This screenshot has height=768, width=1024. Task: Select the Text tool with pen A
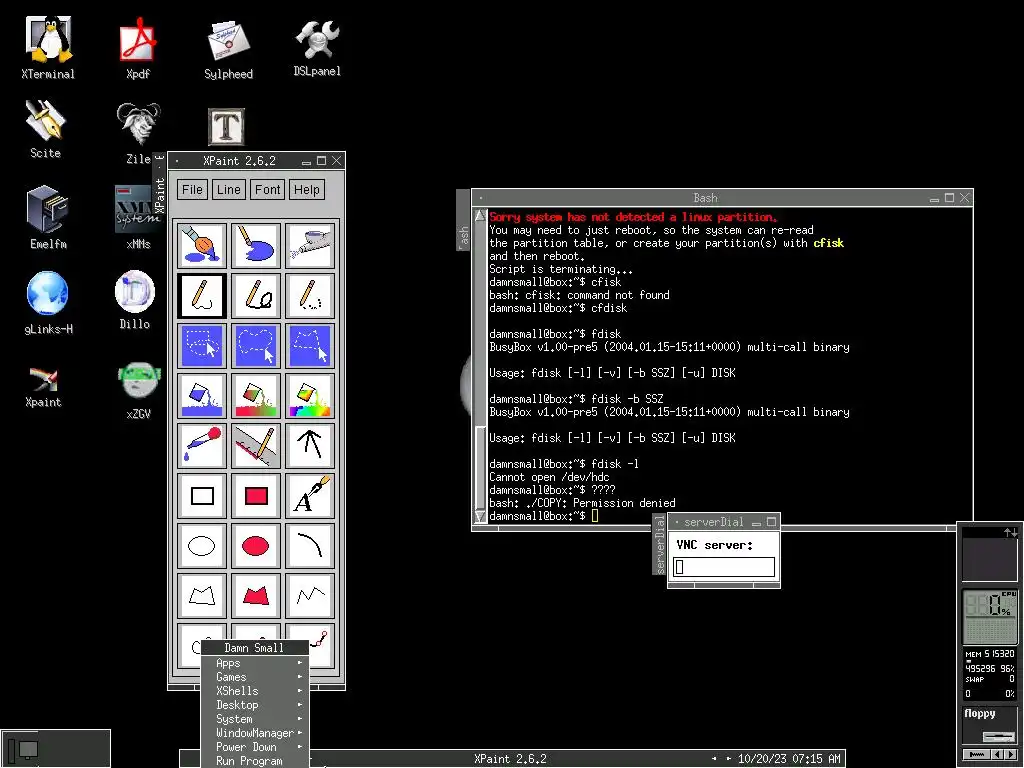(x=310, y=496)
